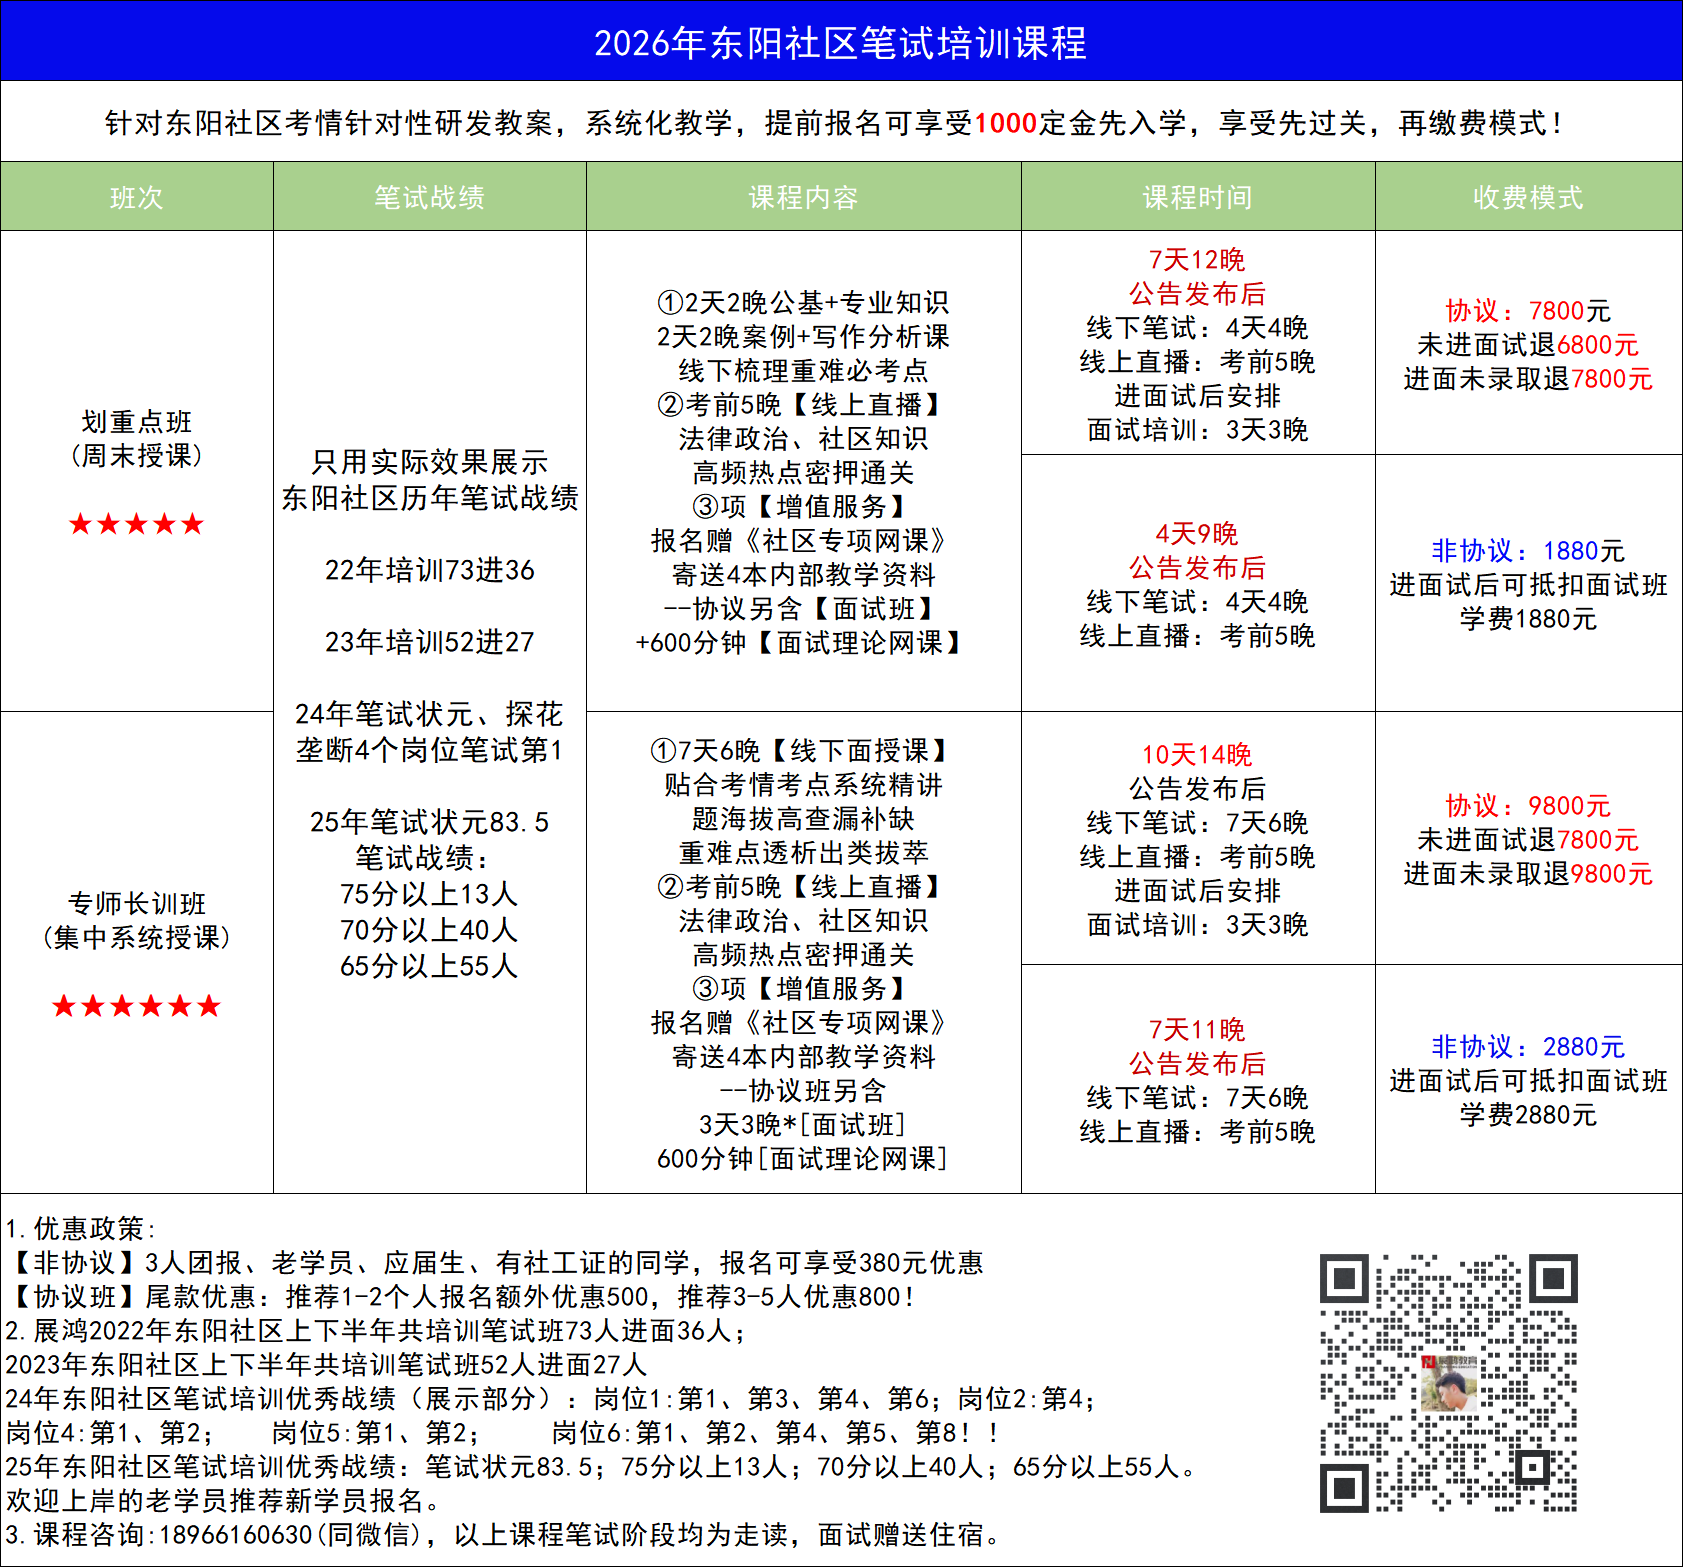Select the 协议：7800元 price text
Viewport: 1684px width, 1568px height.
point(1527,311)
